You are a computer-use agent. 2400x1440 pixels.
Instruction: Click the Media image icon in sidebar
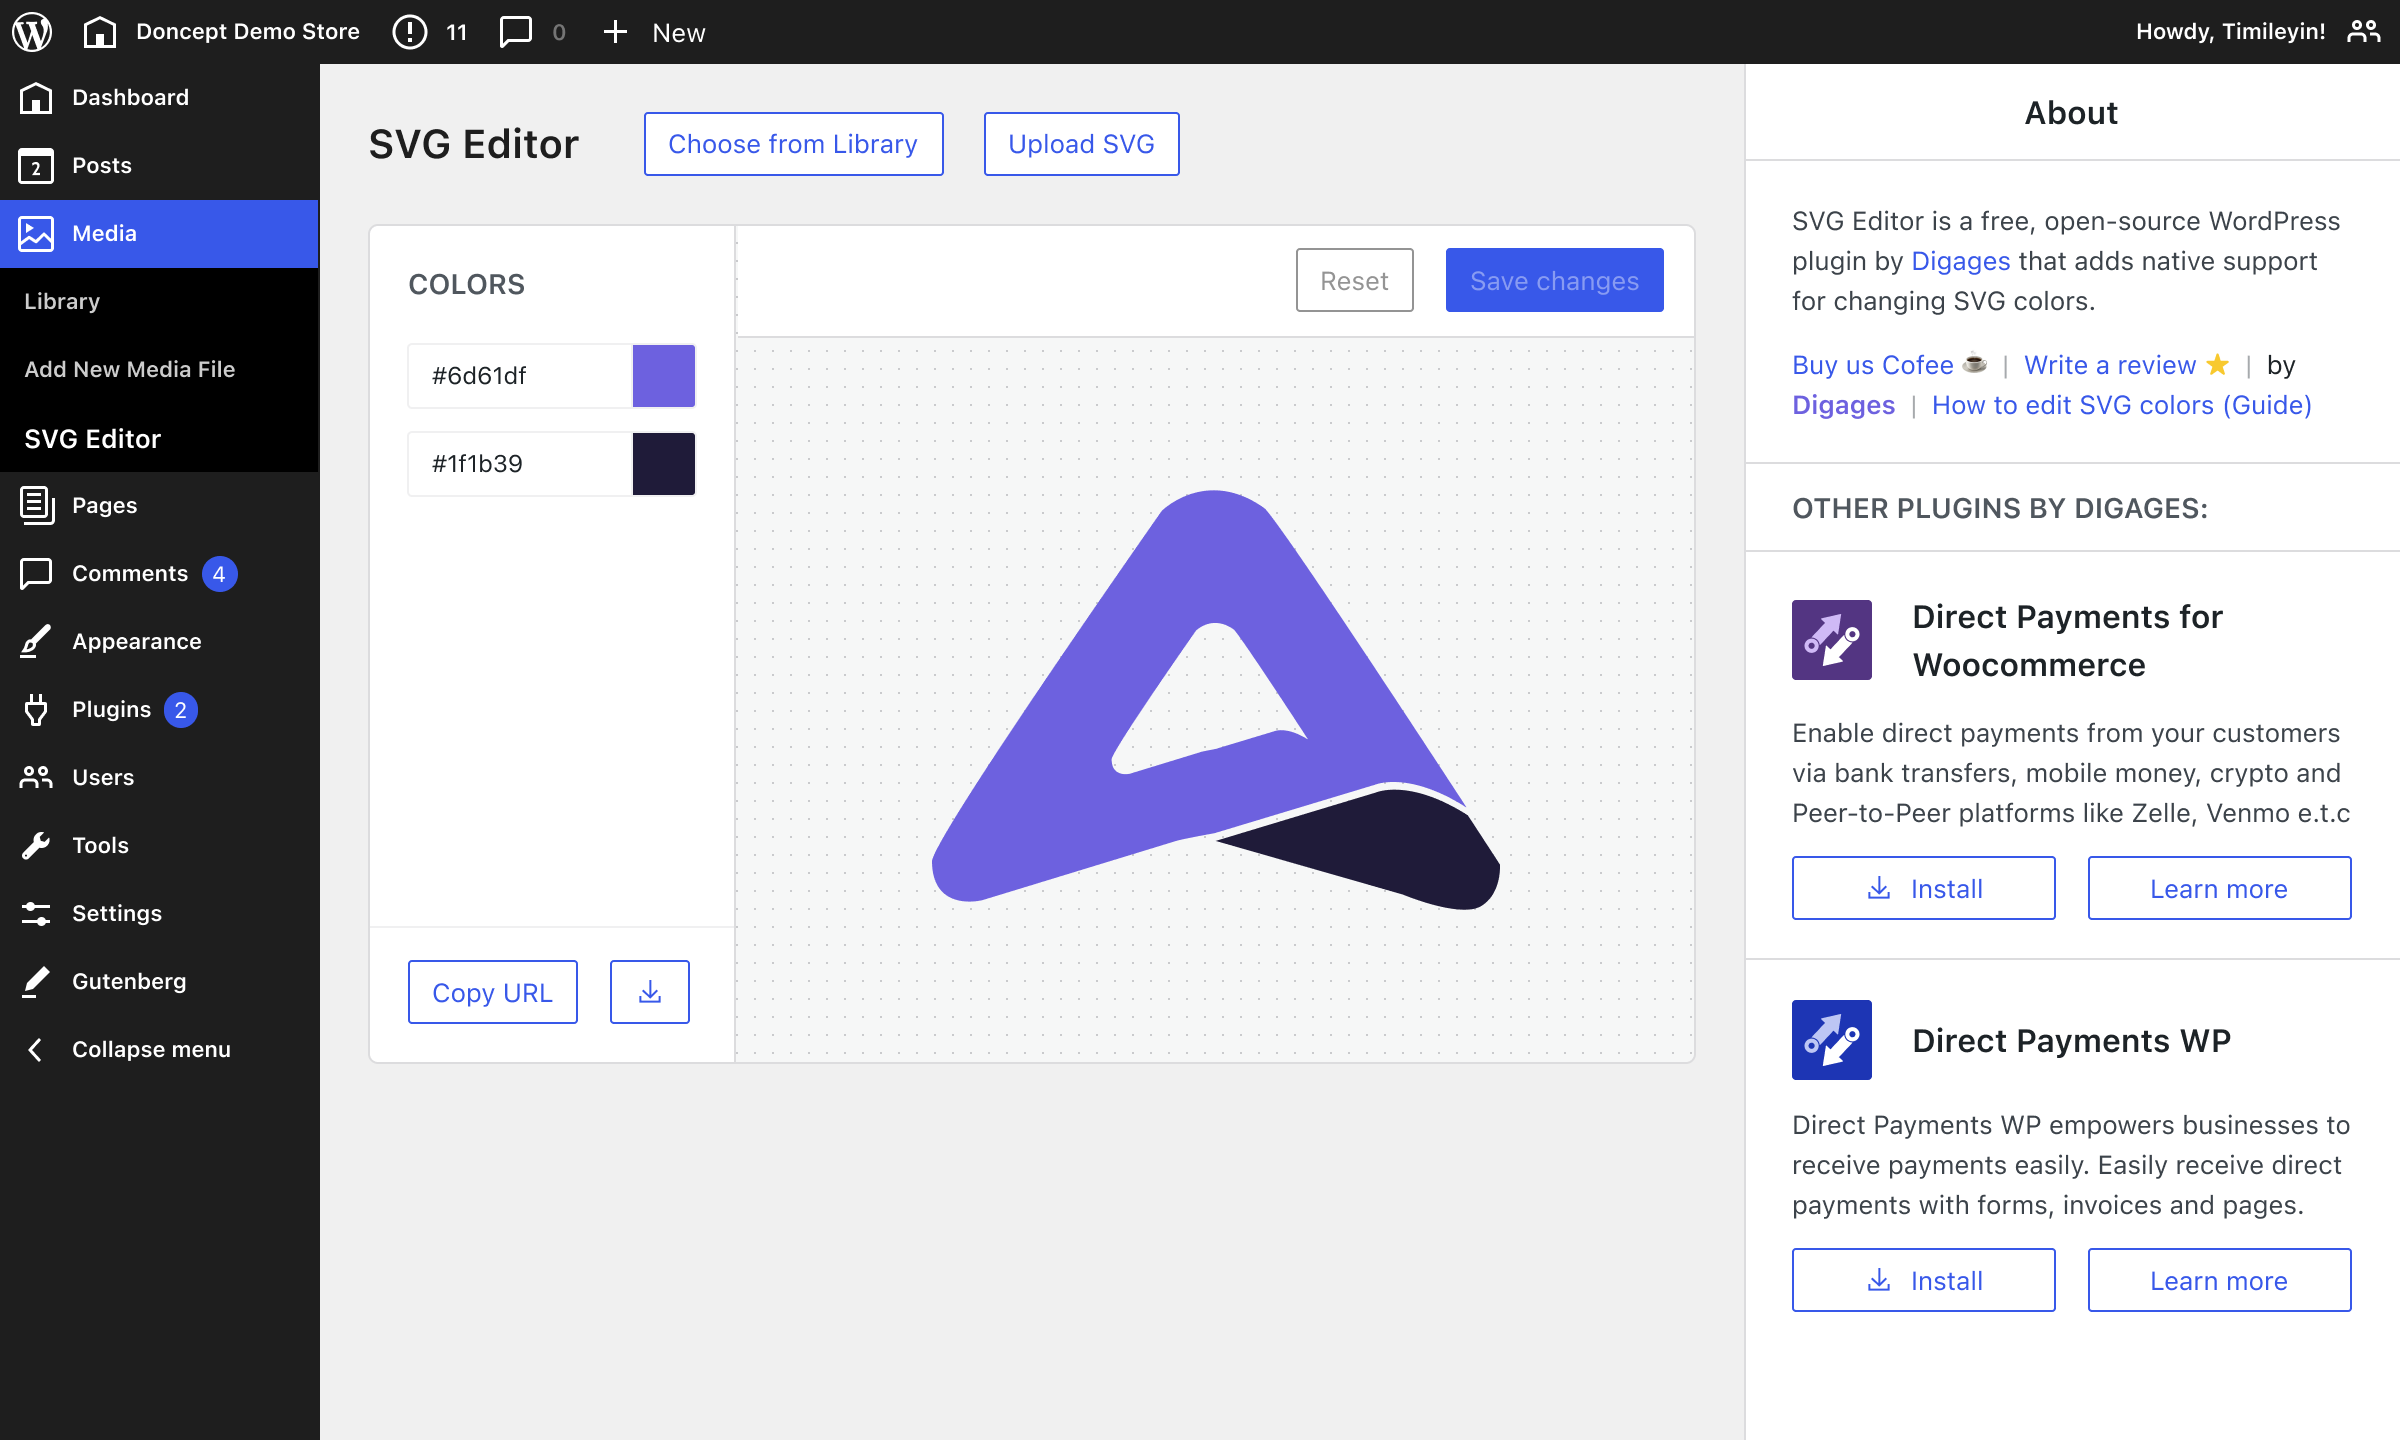point(36,234)
